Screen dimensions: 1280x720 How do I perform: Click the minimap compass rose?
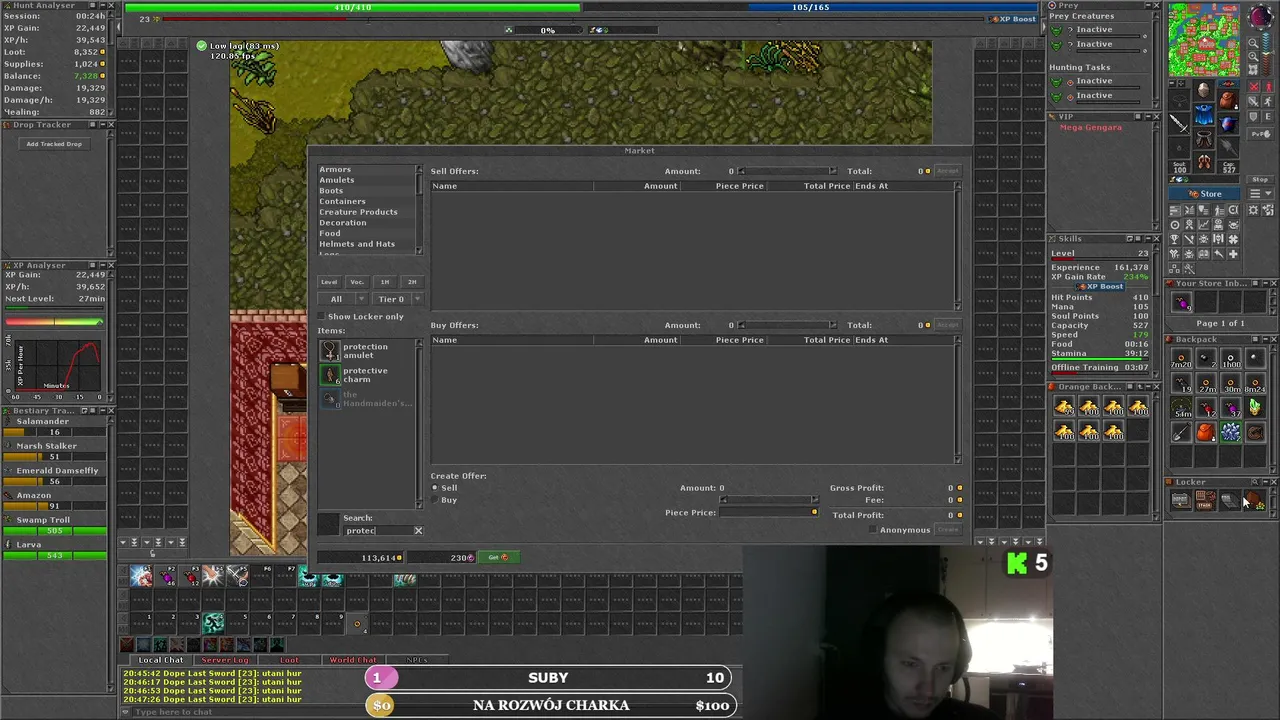(1261, 18)
